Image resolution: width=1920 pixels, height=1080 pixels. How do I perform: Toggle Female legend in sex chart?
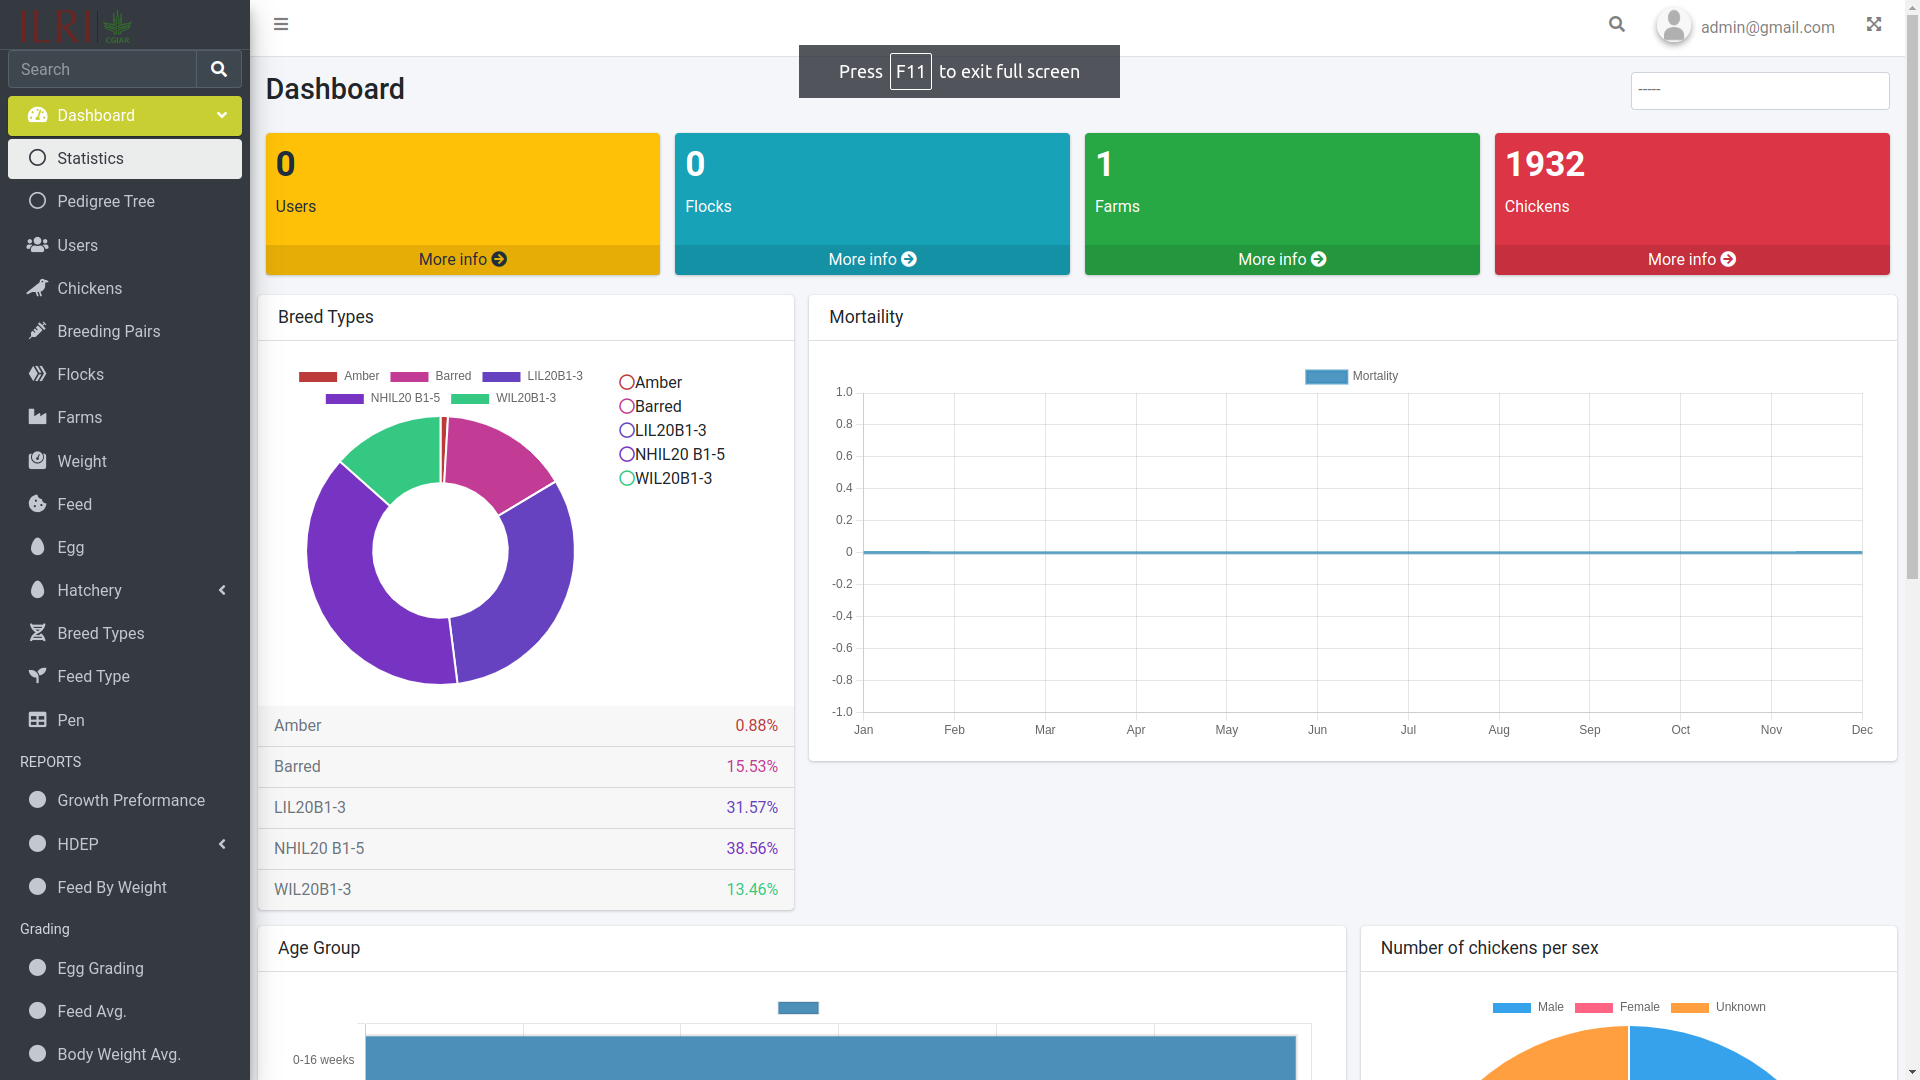click(x=1617, y=1008)
